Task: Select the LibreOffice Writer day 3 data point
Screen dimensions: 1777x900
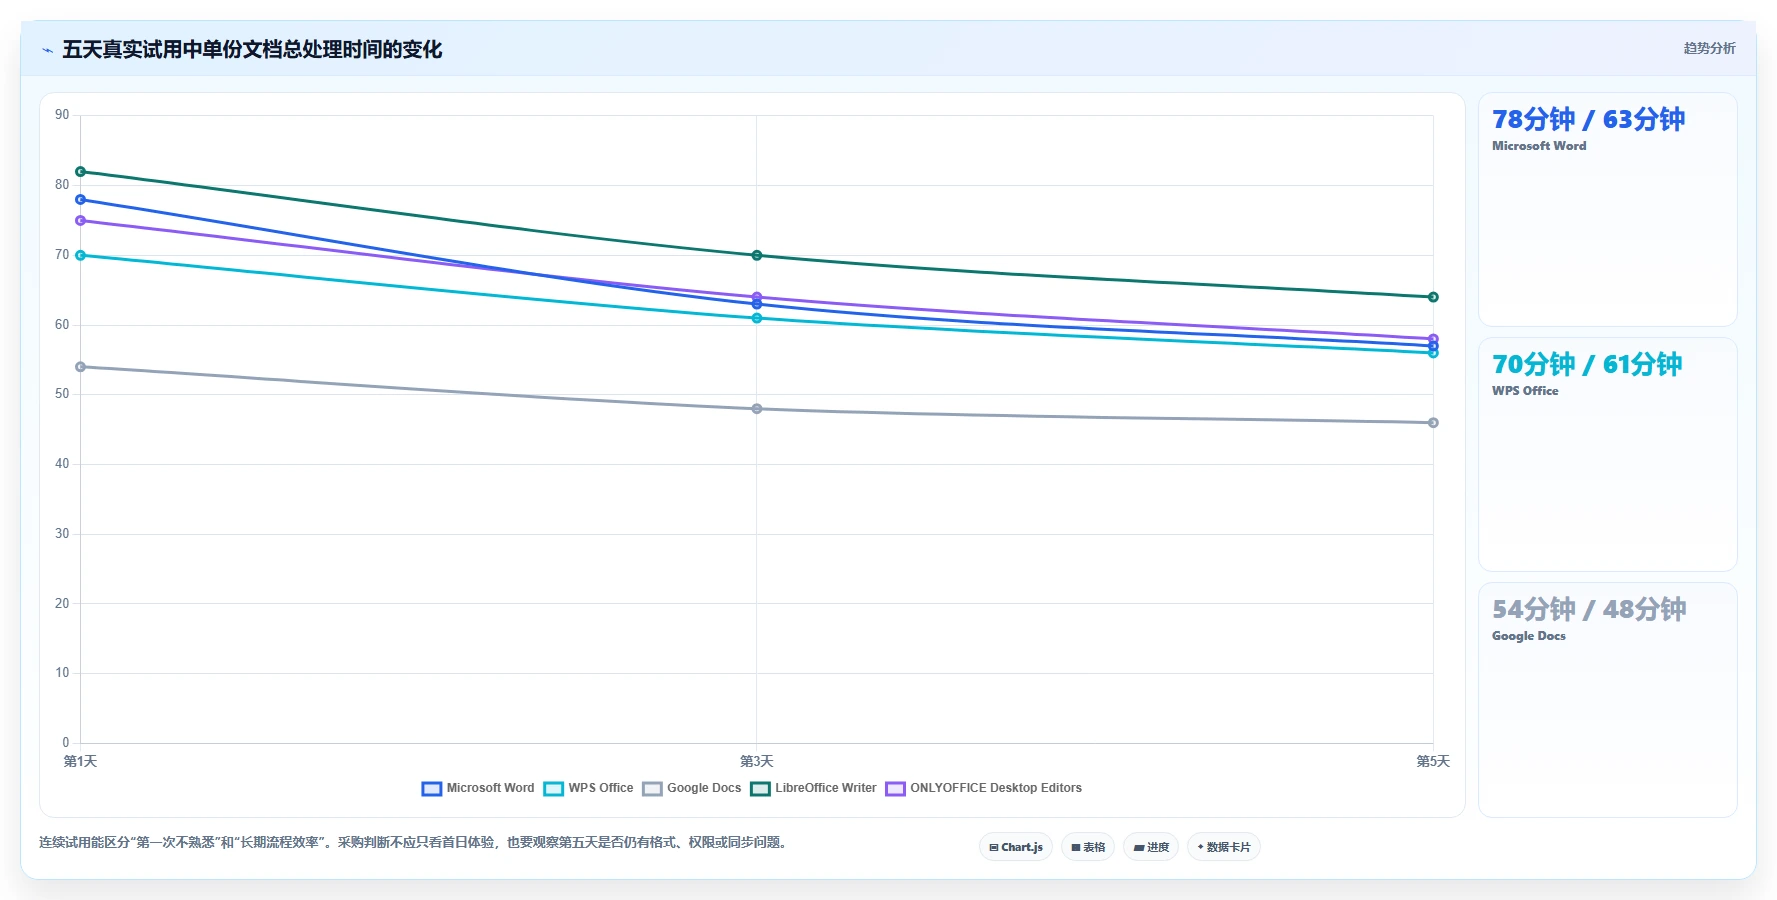Action: pos(757,256)
